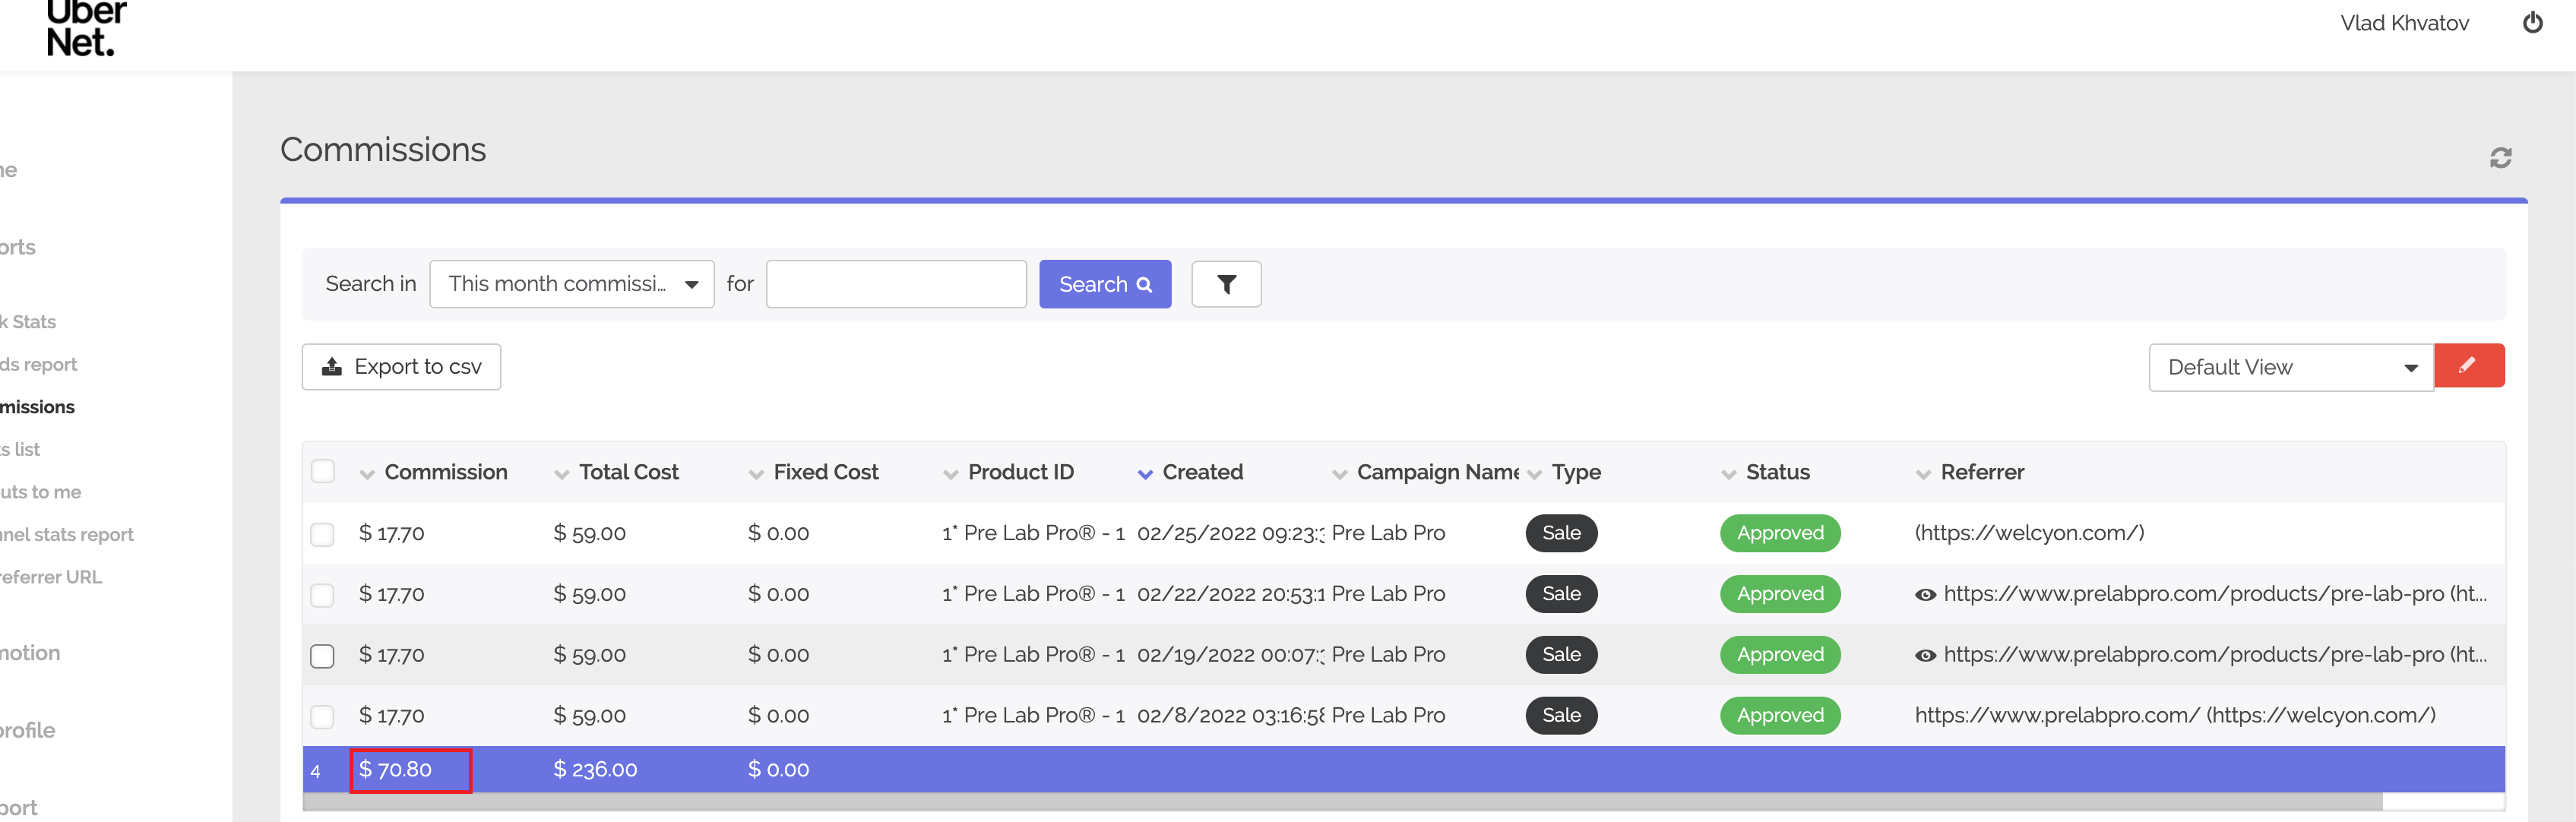Viewport: 2576px width, 822px height.
Task: Sort by Campaign Name column chevron
Action: click(x=1340, y=474)
